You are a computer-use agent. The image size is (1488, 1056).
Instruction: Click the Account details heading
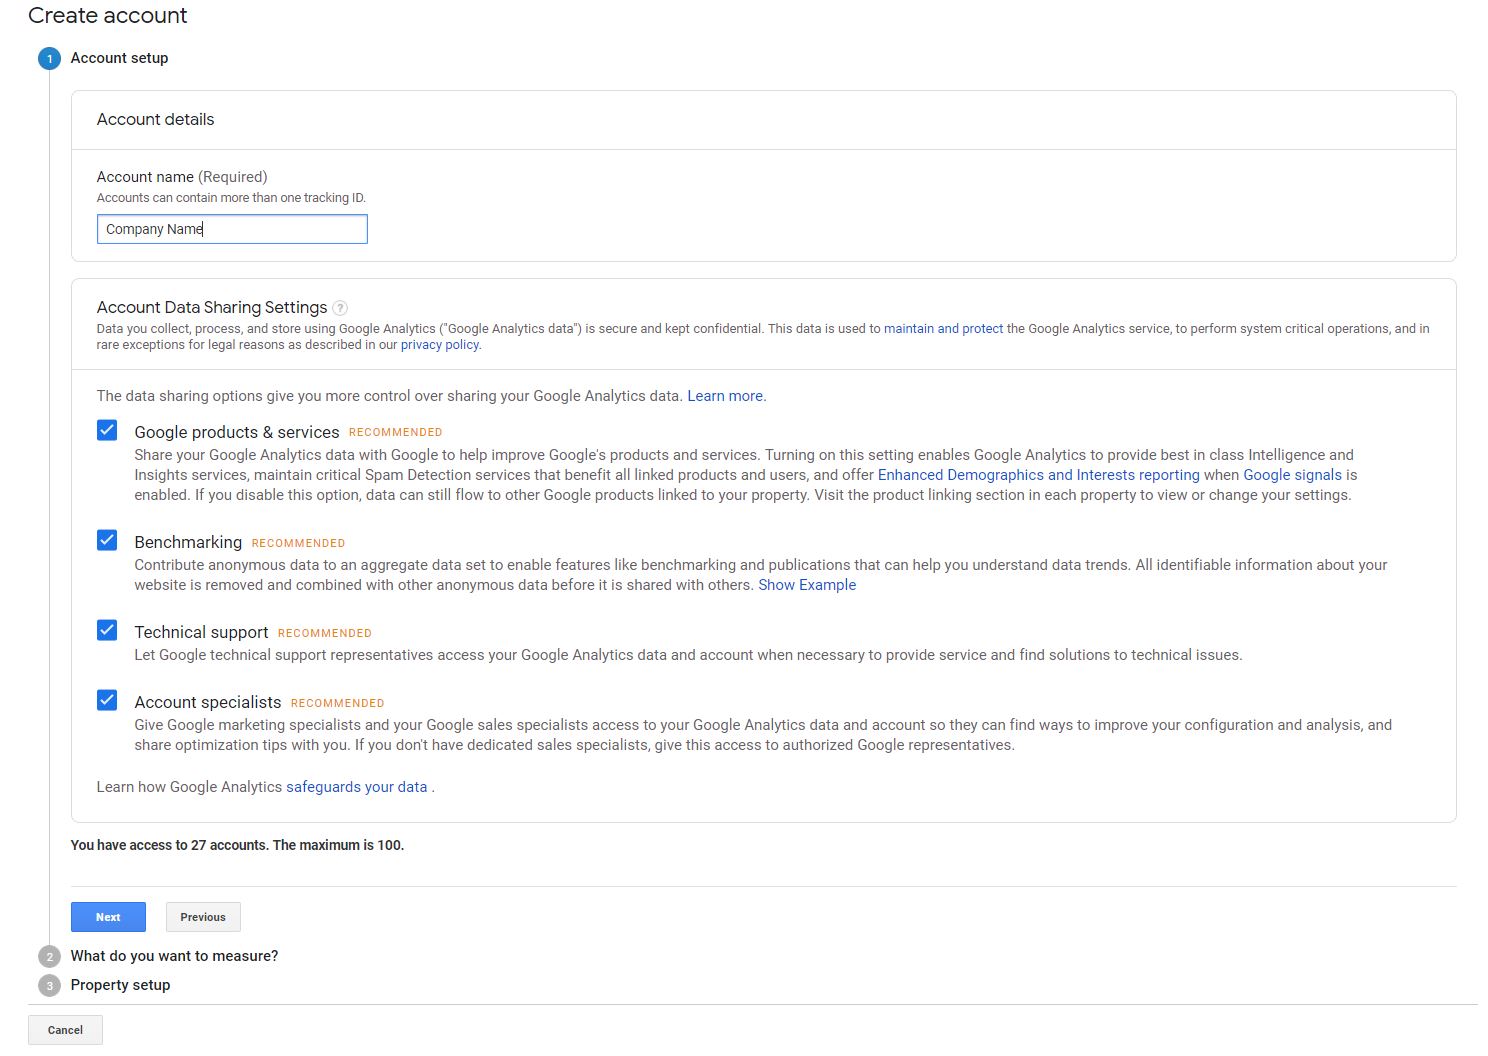click(x=155, y=119)
